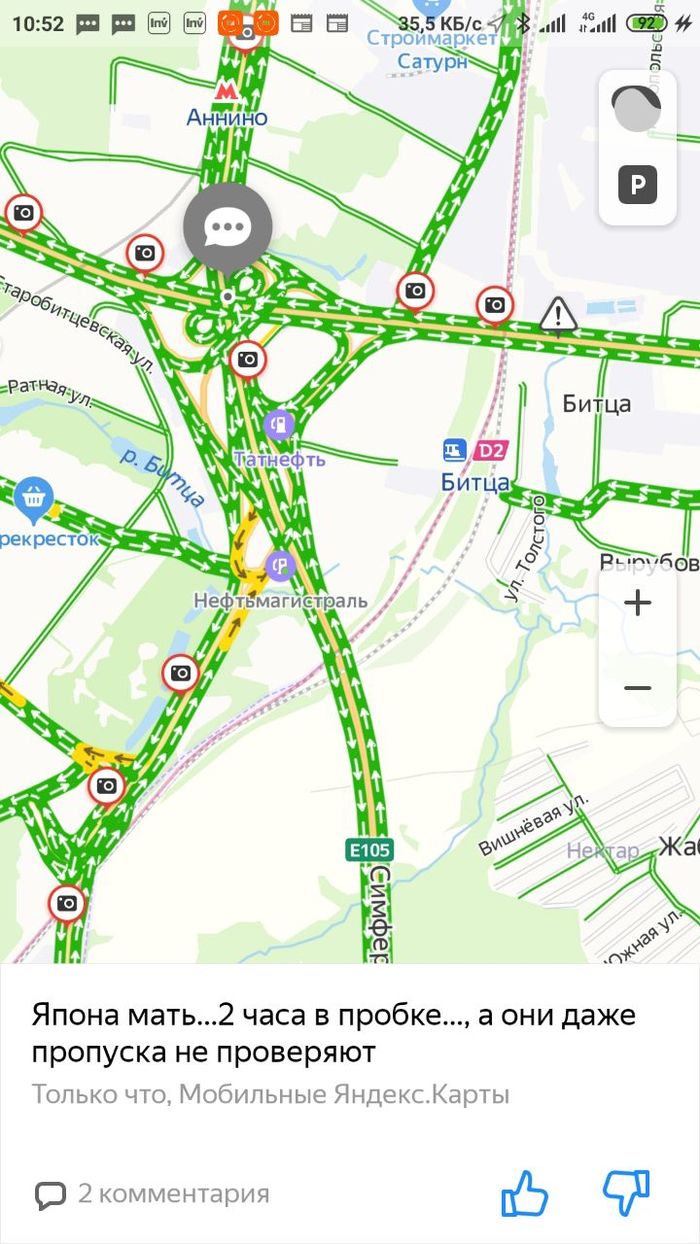700x1244 pixels.
Task: Tap the gray chat bubble map pin
Action: (228, 228)
